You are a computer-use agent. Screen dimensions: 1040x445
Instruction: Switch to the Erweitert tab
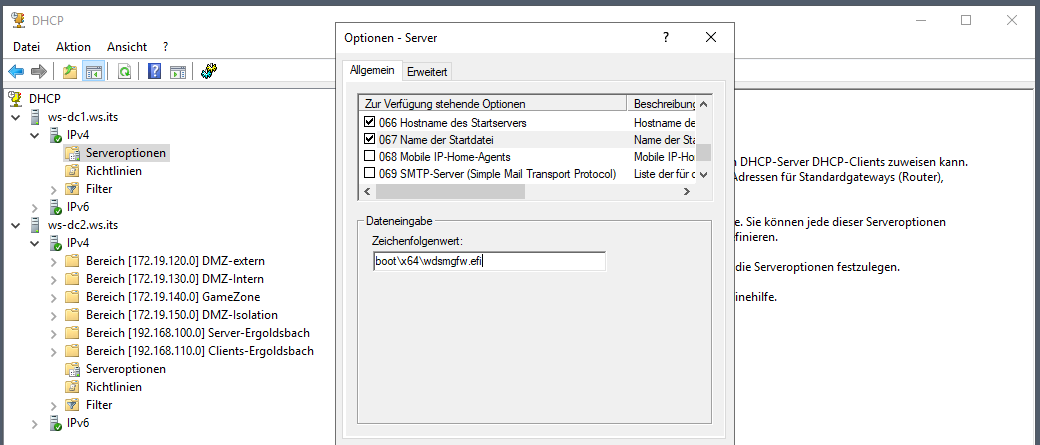426,71
